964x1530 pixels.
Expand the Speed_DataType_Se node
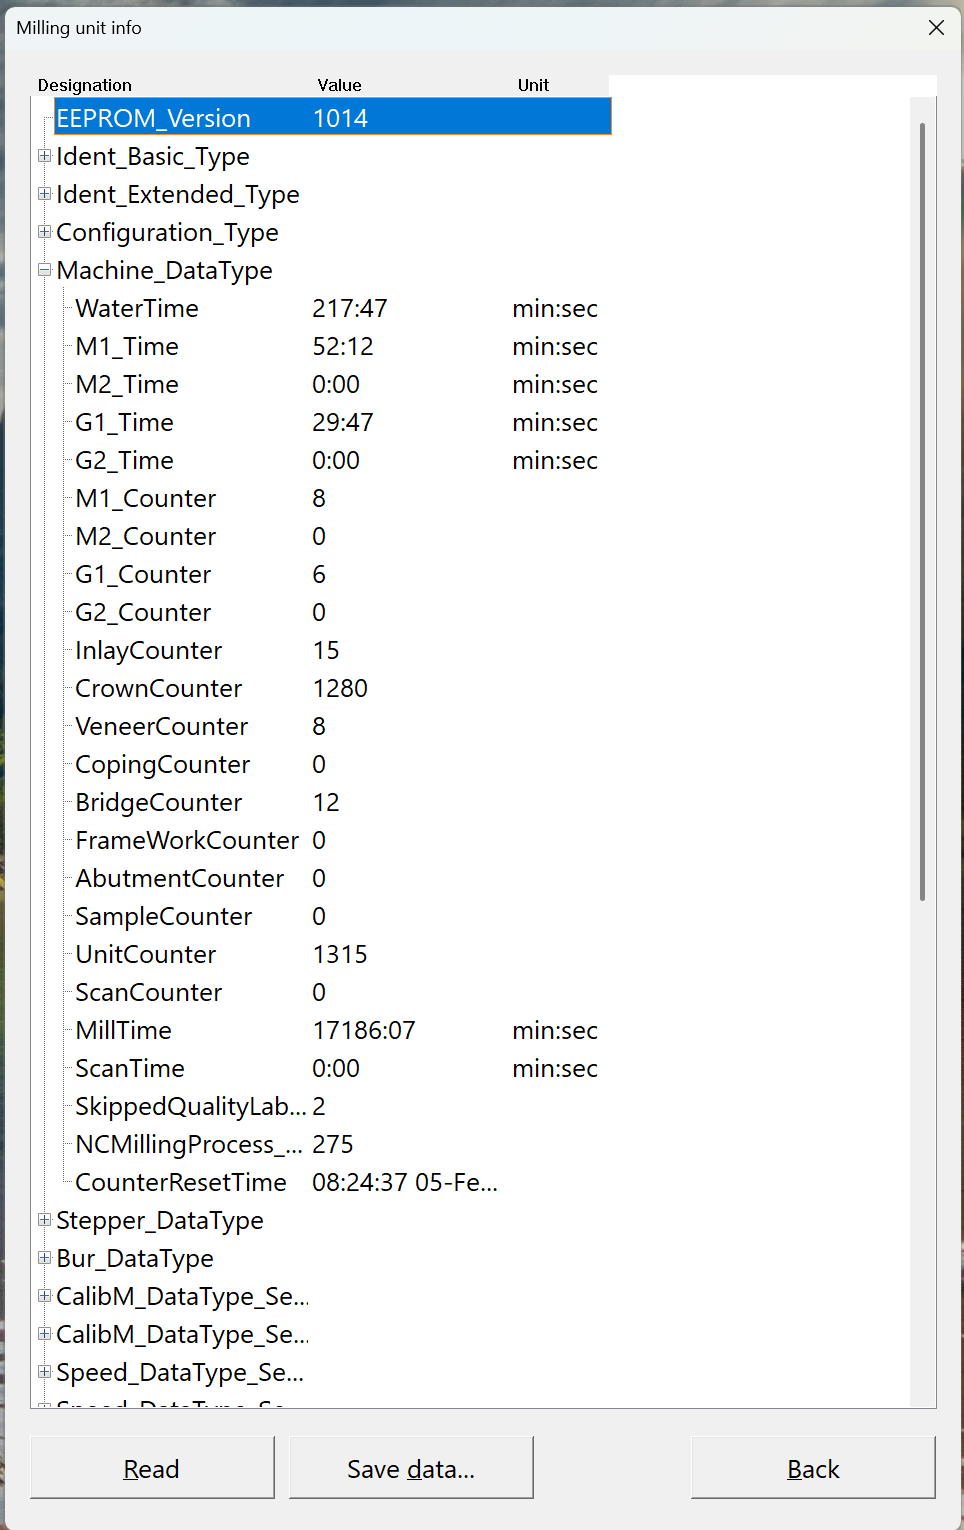coord(44,1371)
